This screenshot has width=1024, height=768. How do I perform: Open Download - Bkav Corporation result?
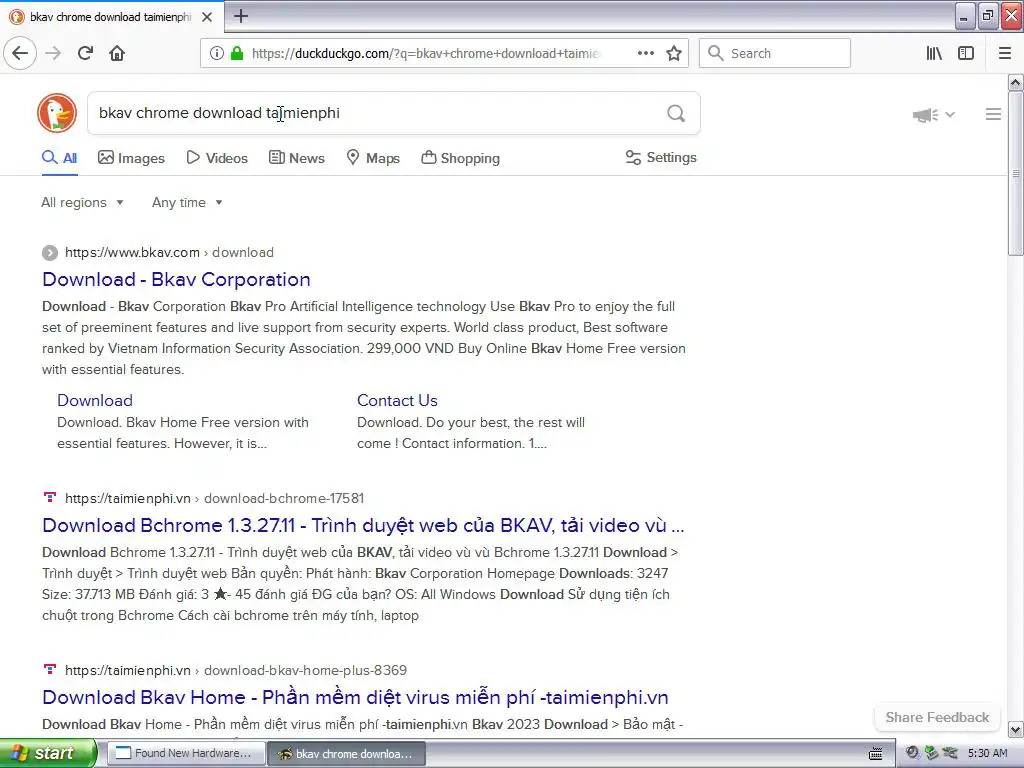coord(176,280)
